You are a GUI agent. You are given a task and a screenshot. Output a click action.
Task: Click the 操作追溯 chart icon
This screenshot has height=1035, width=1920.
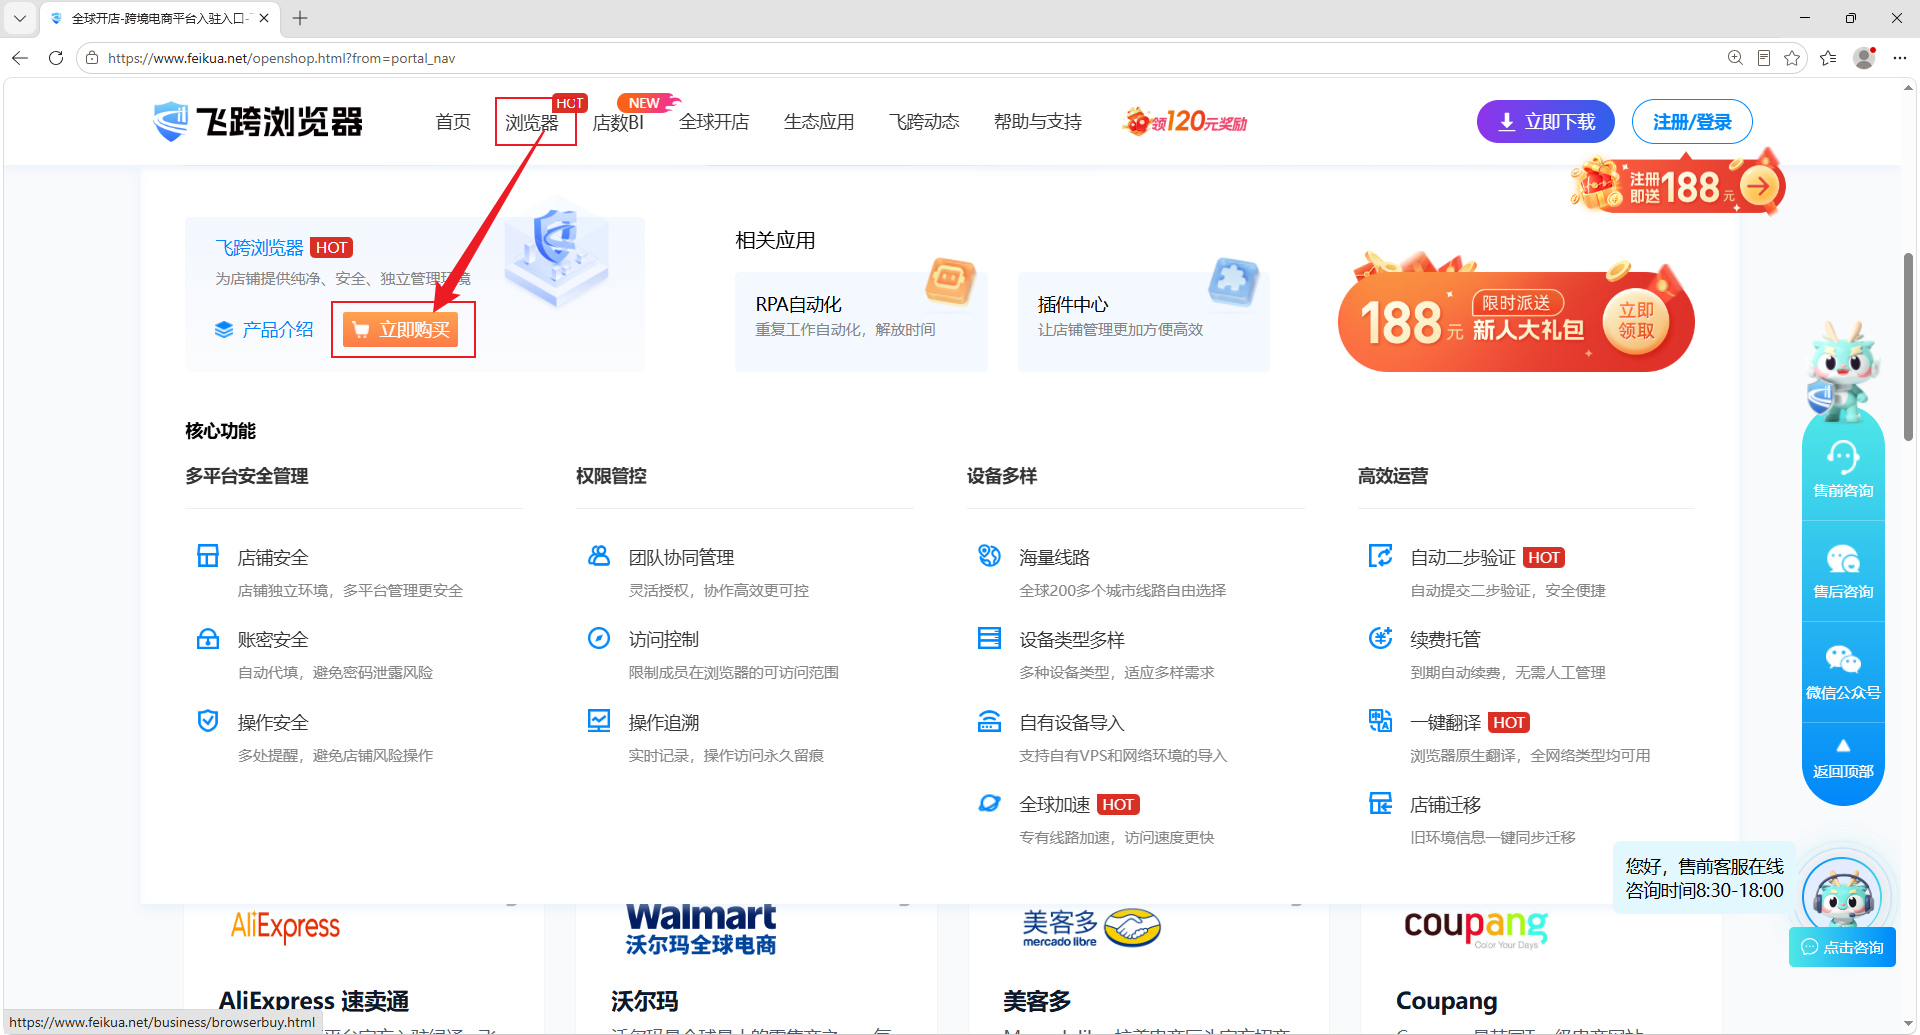599,721
